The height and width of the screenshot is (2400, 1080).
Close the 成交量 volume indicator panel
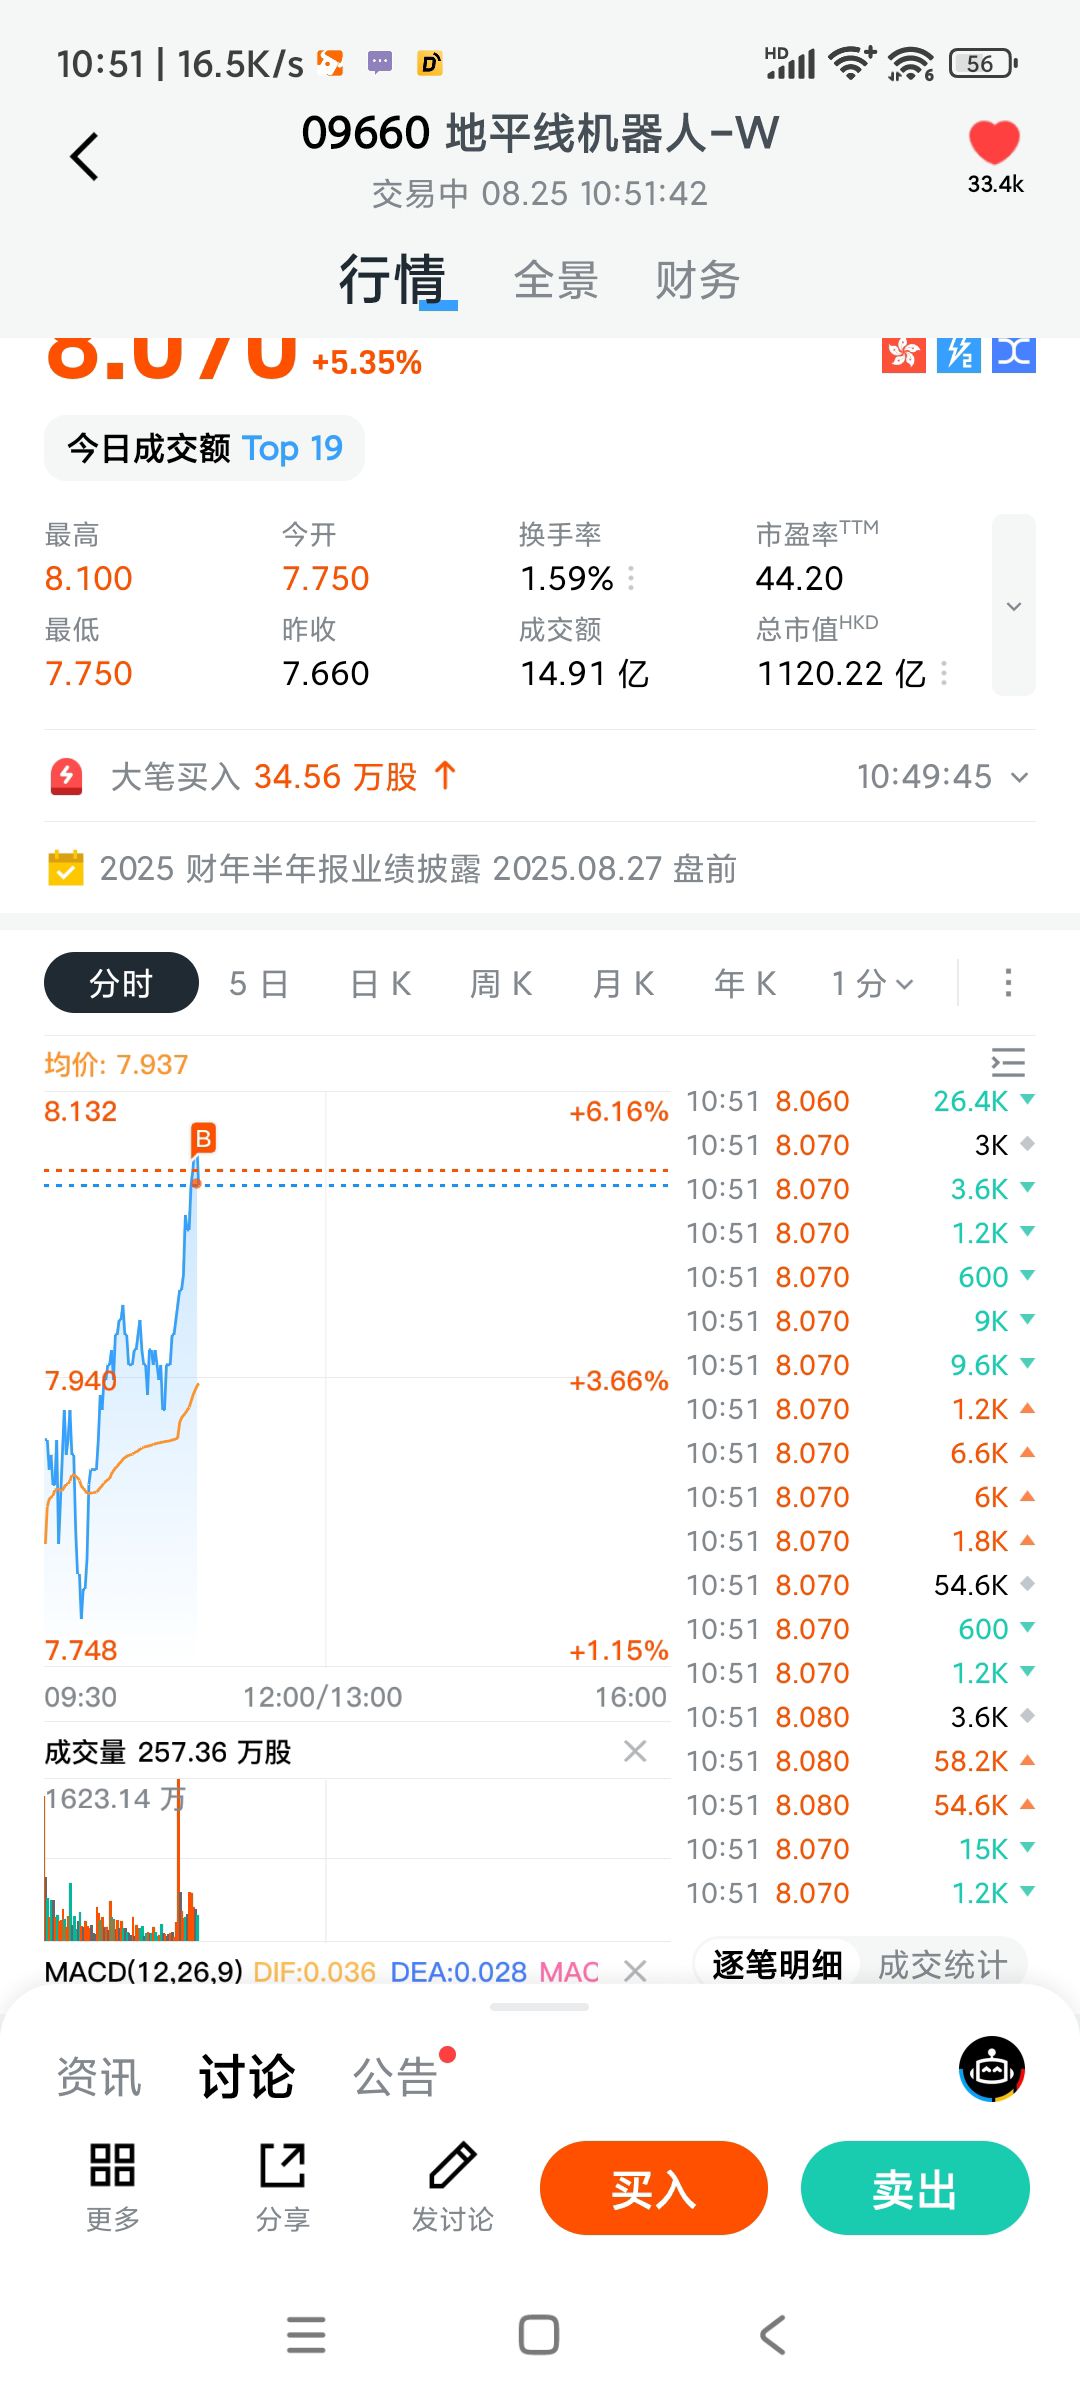(635, 1751)
